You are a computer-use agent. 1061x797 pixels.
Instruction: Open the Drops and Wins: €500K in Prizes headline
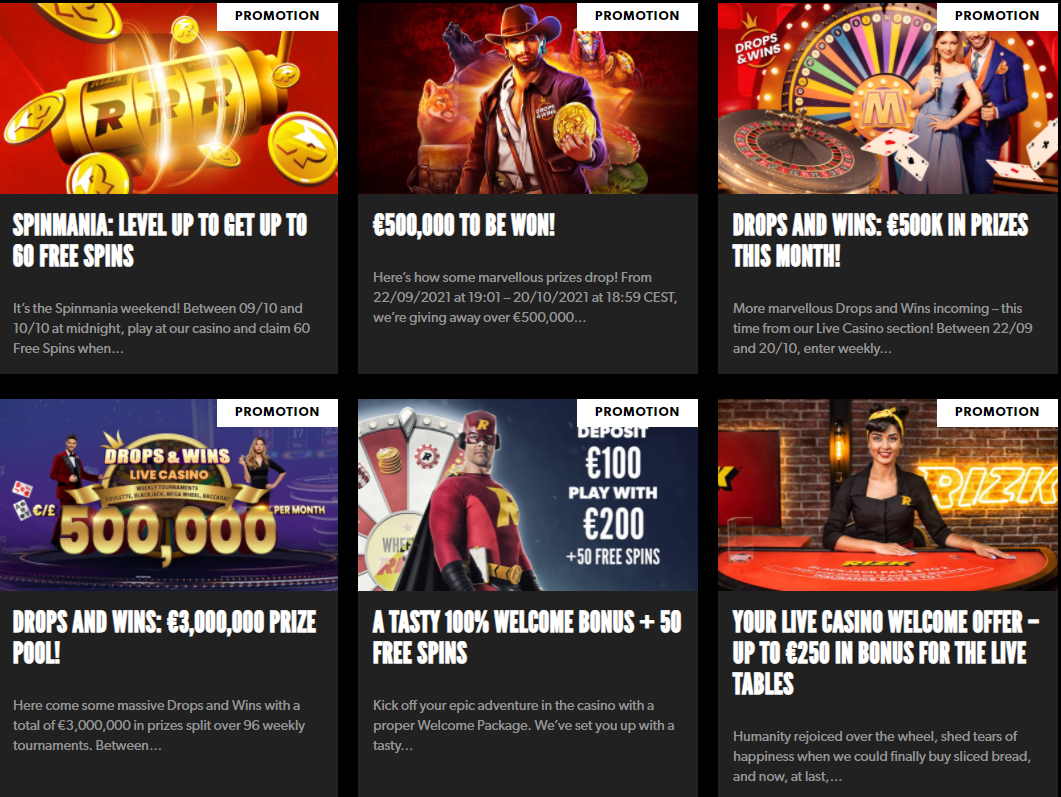tap(880, 240)
